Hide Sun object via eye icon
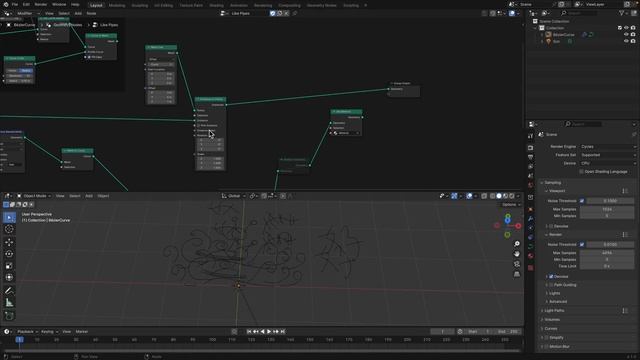 coord(626,41)
